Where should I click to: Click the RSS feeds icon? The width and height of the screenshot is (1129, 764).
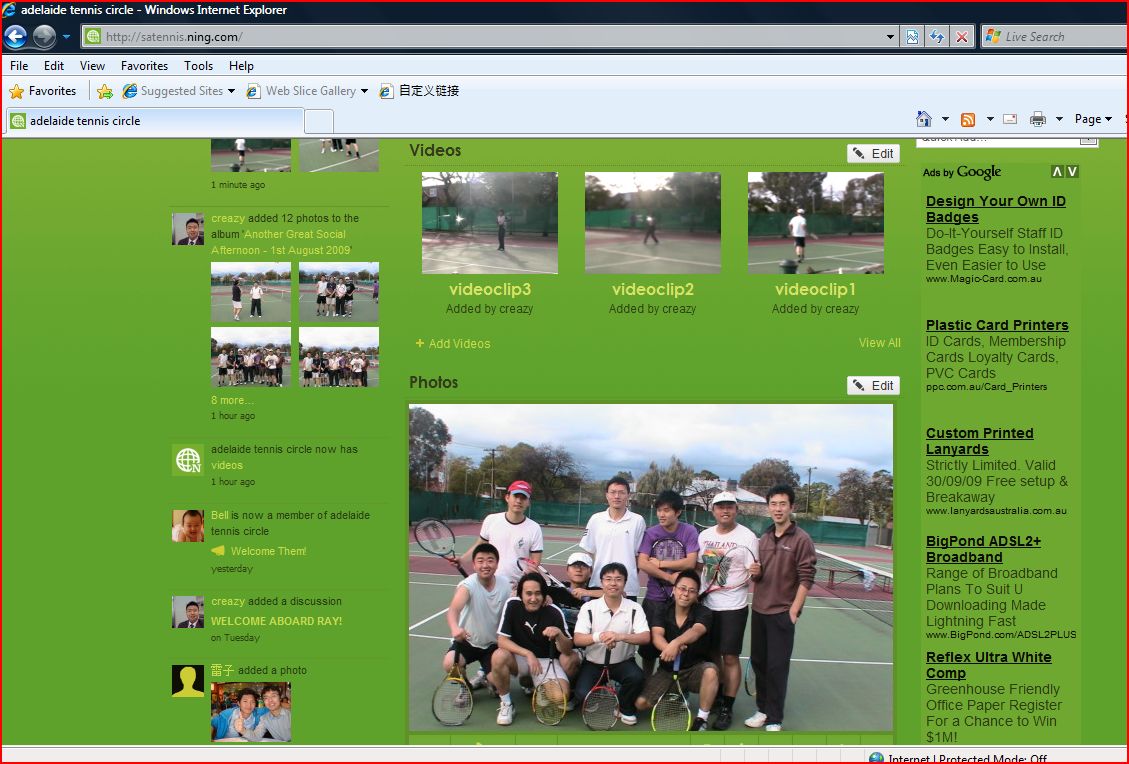click(x=968, y=119)
